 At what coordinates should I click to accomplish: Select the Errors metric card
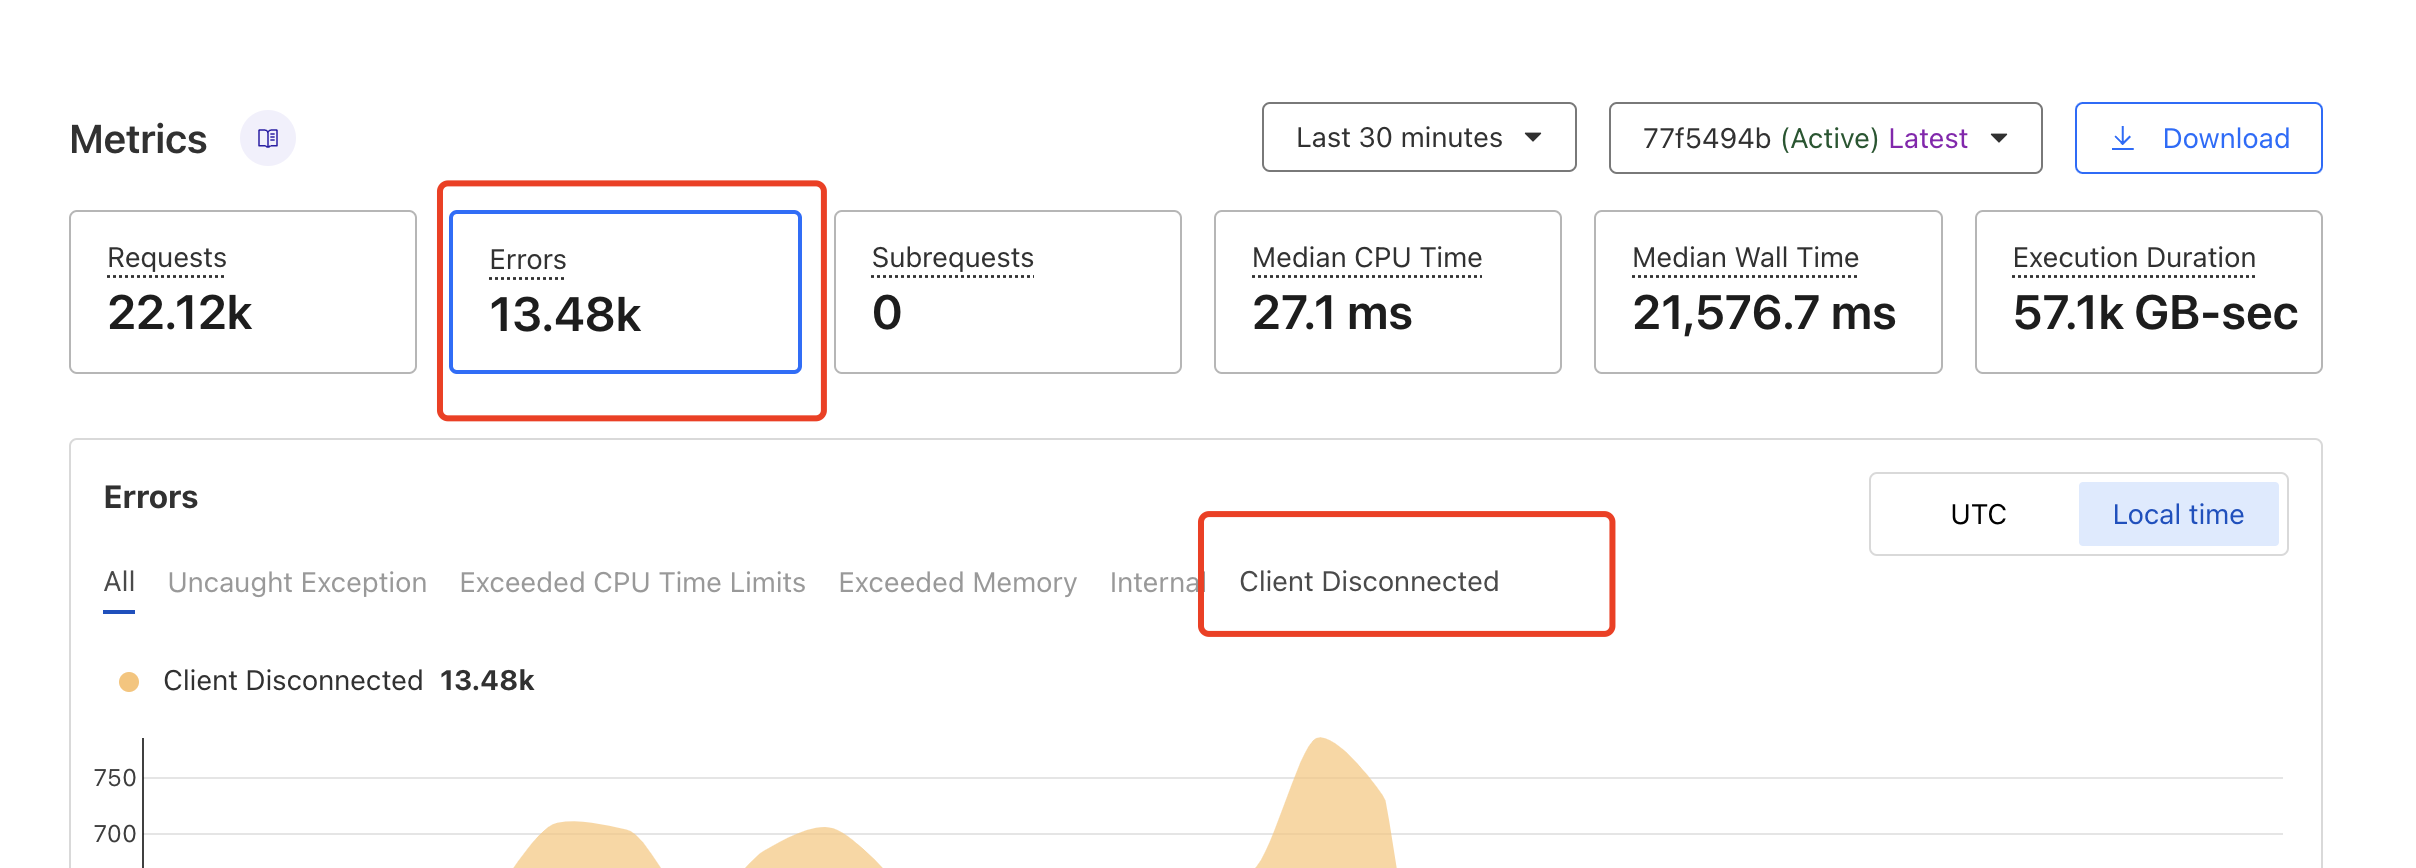[626, 292]
